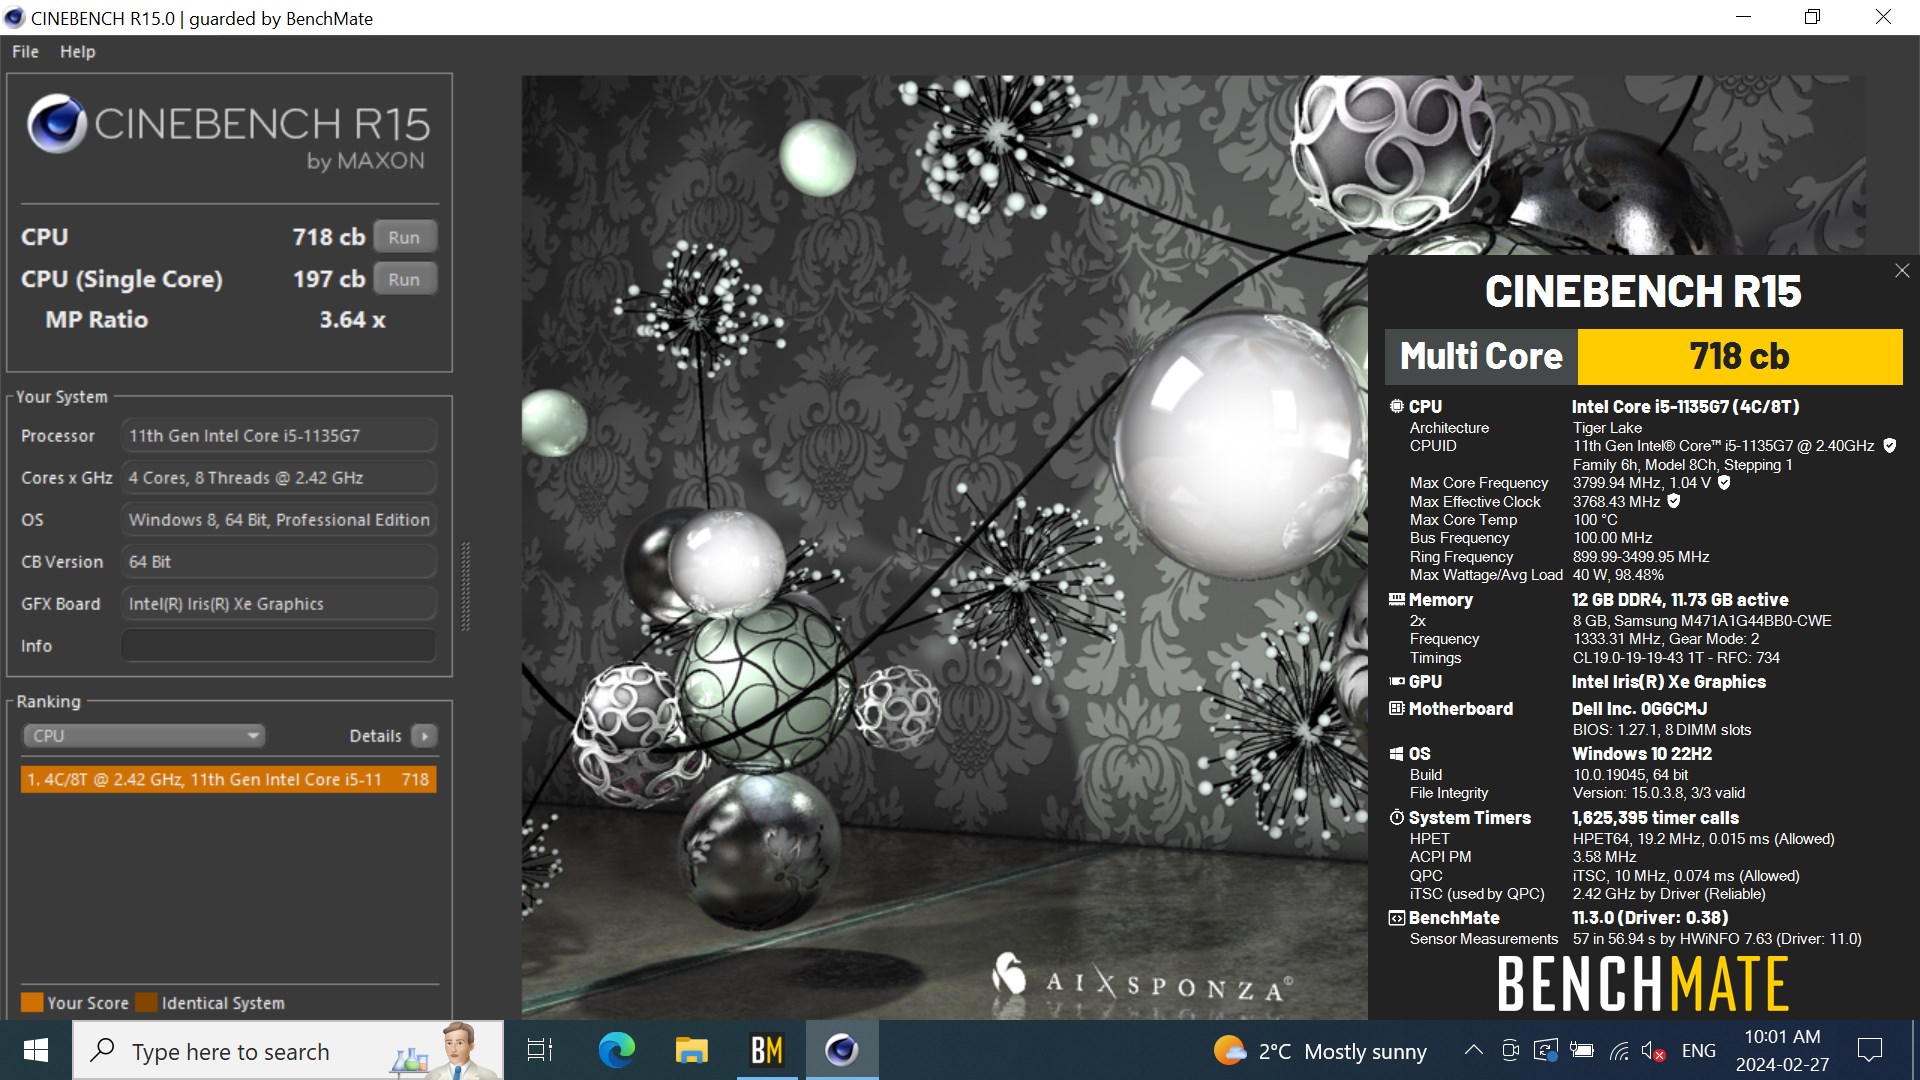The width and height of the screenshot is (1920, 1080).
Task: Open the Ranking CPU dropdown
Action: 143,736
